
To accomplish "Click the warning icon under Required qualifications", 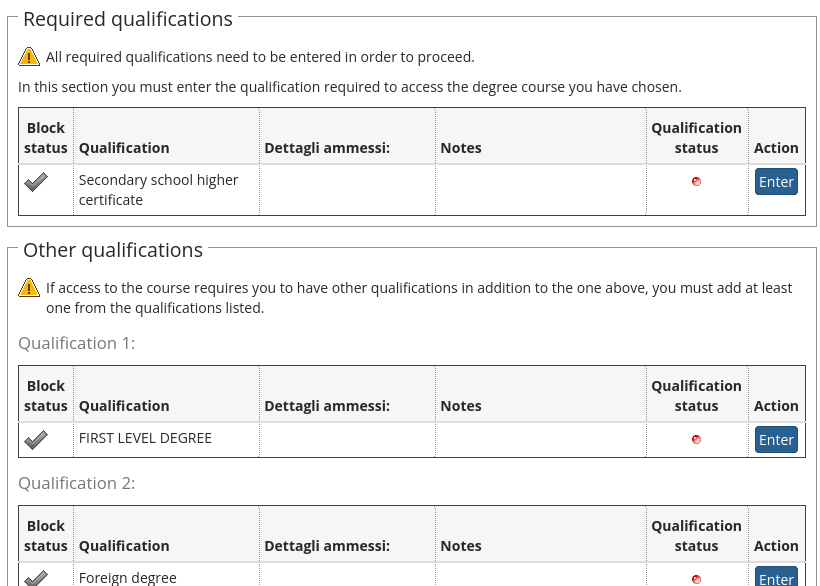I will coord(29,57).
